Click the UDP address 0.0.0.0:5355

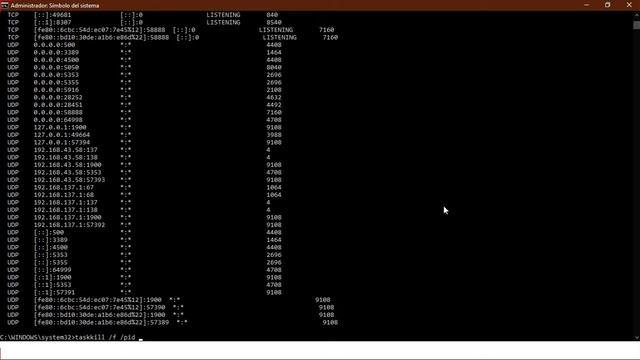tap(56, 82)
